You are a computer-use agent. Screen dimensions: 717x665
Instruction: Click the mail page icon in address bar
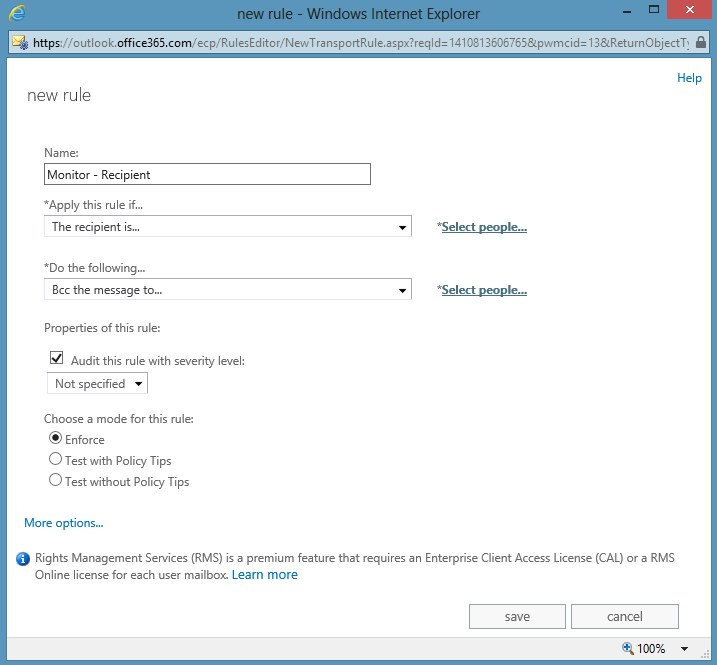20,43
